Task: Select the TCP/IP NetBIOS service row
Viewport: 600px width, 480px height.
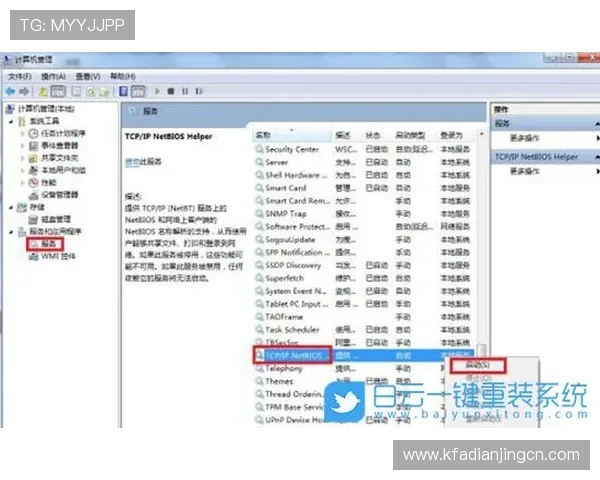Action: click(364, 356)
